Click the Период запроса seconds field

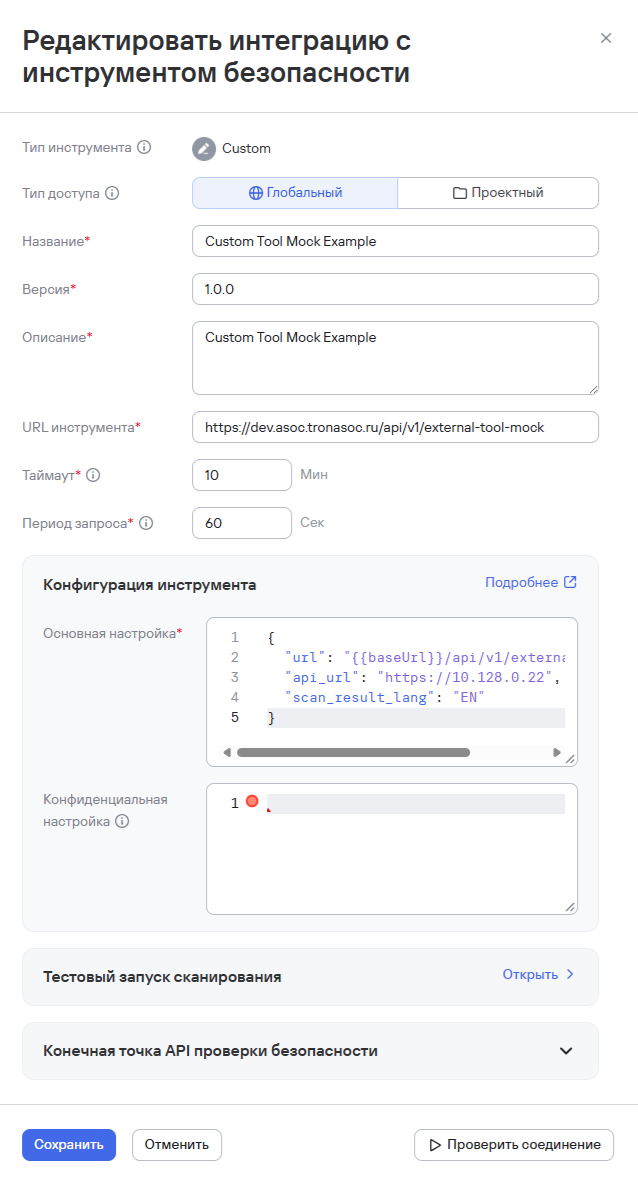pos(242,523)
